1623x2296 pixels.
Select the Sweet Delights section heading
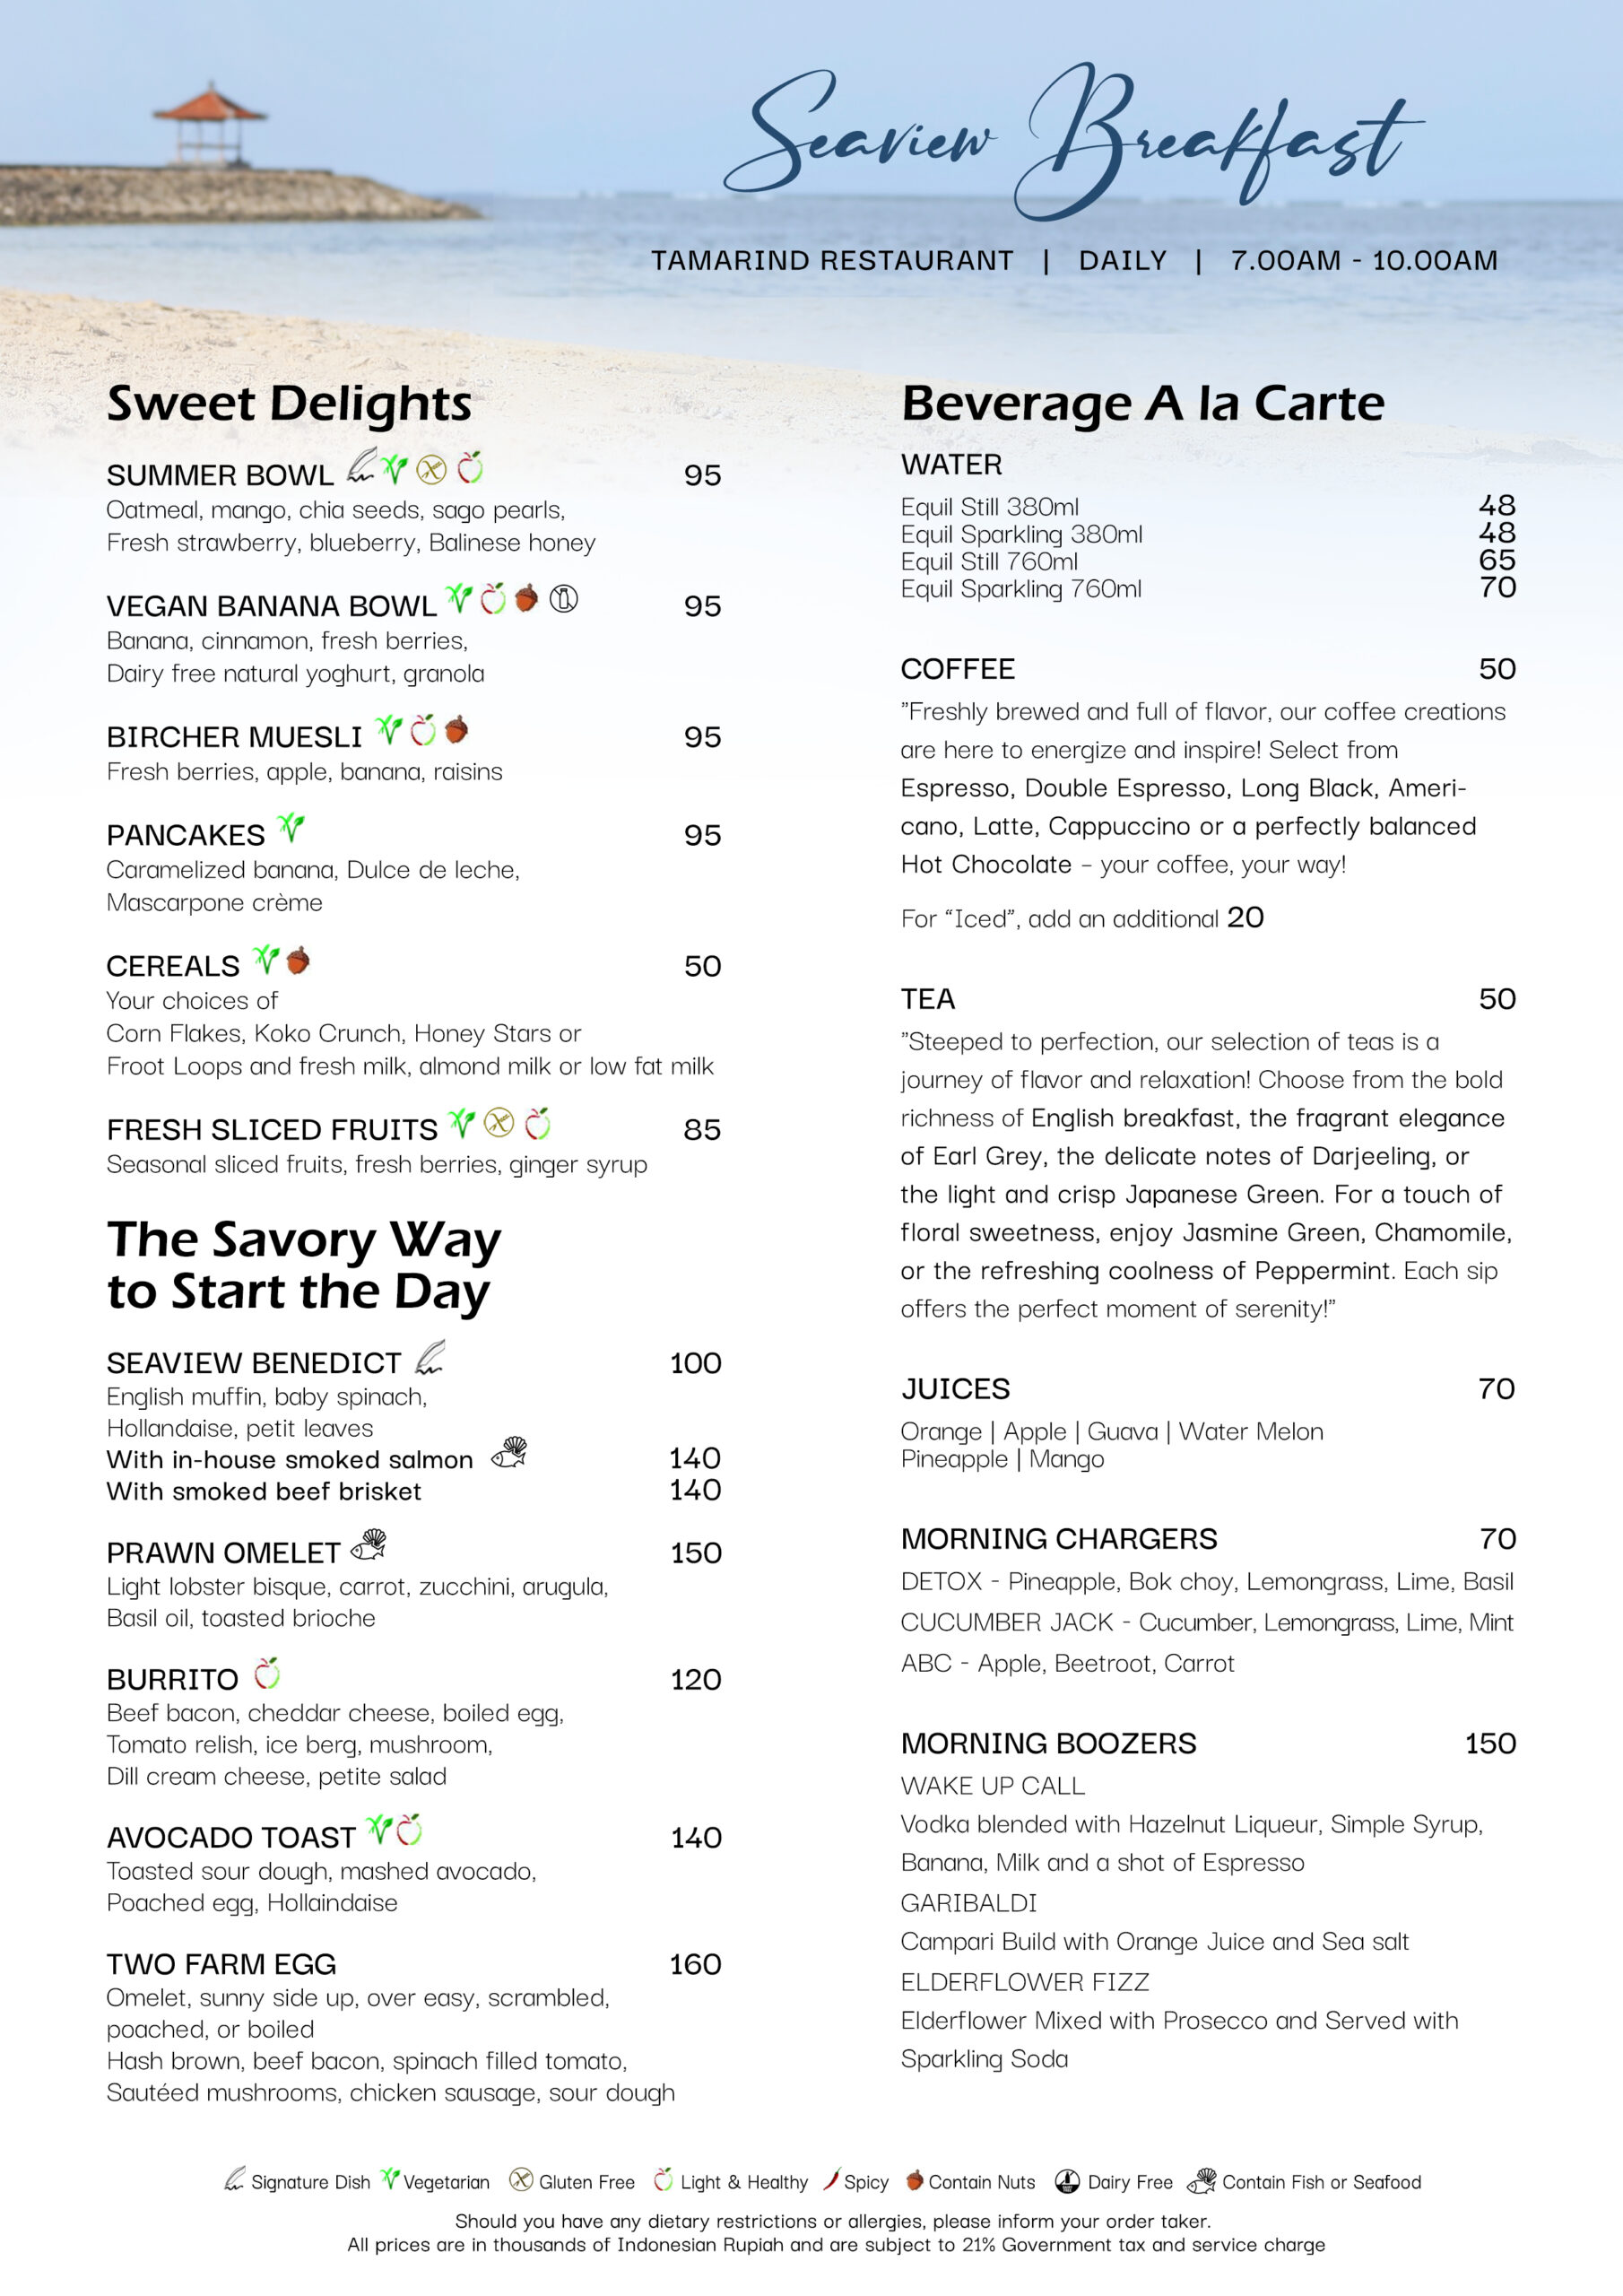pos(289,404)
